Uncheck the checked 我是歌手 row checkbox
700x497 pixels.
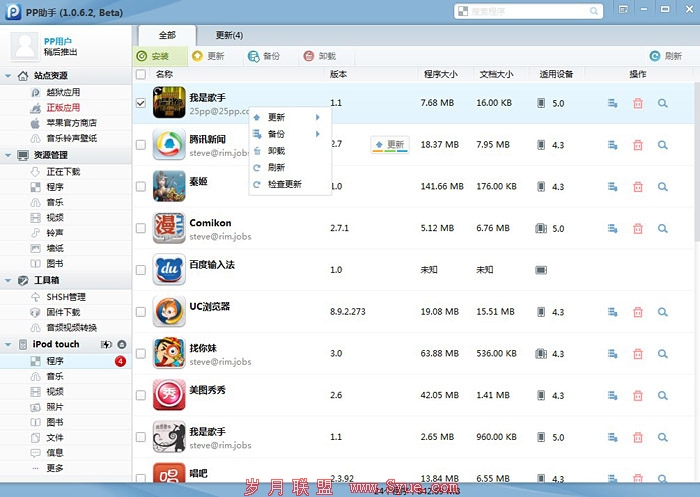(141, 103)
